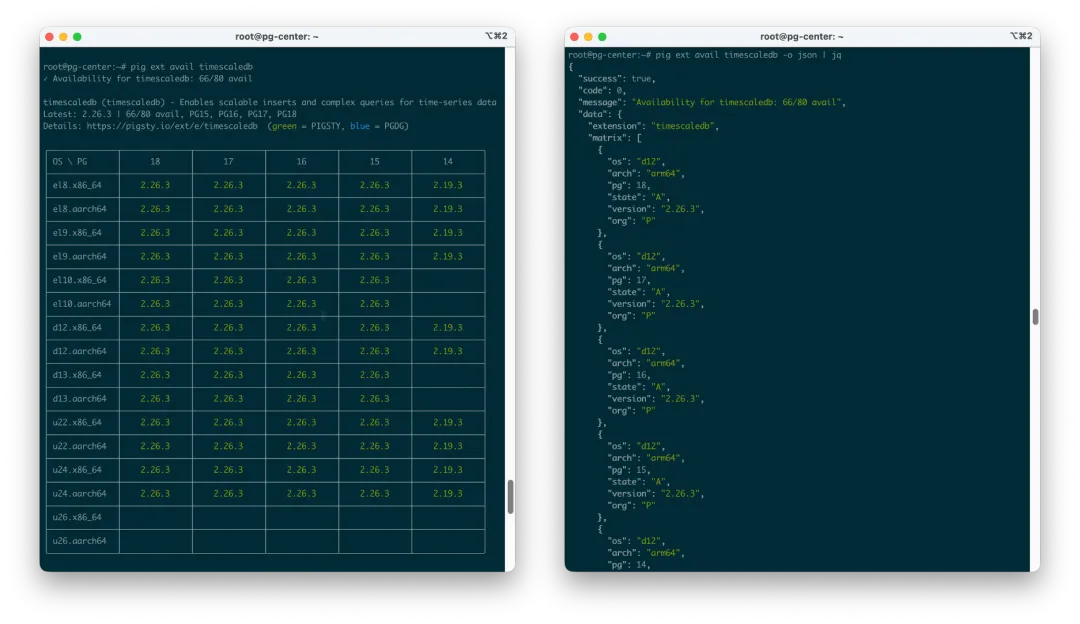Click the PG 14 column header
The image size is (1080, 624).
[447, 161]
